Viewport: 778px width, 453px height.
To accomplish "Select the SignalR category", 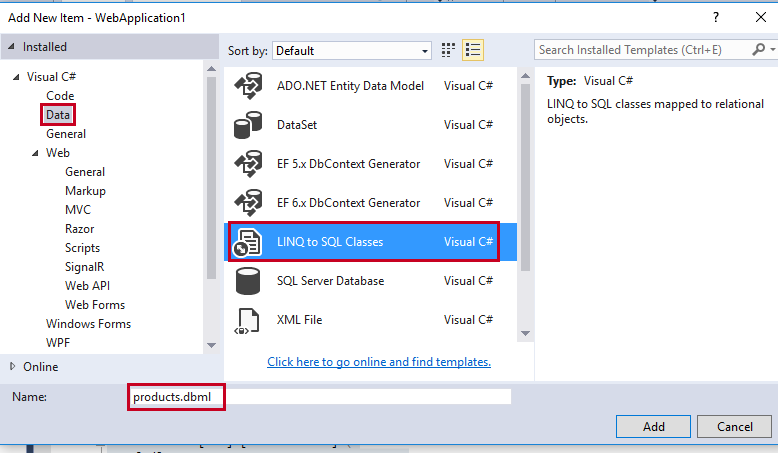I will [84, 267].
